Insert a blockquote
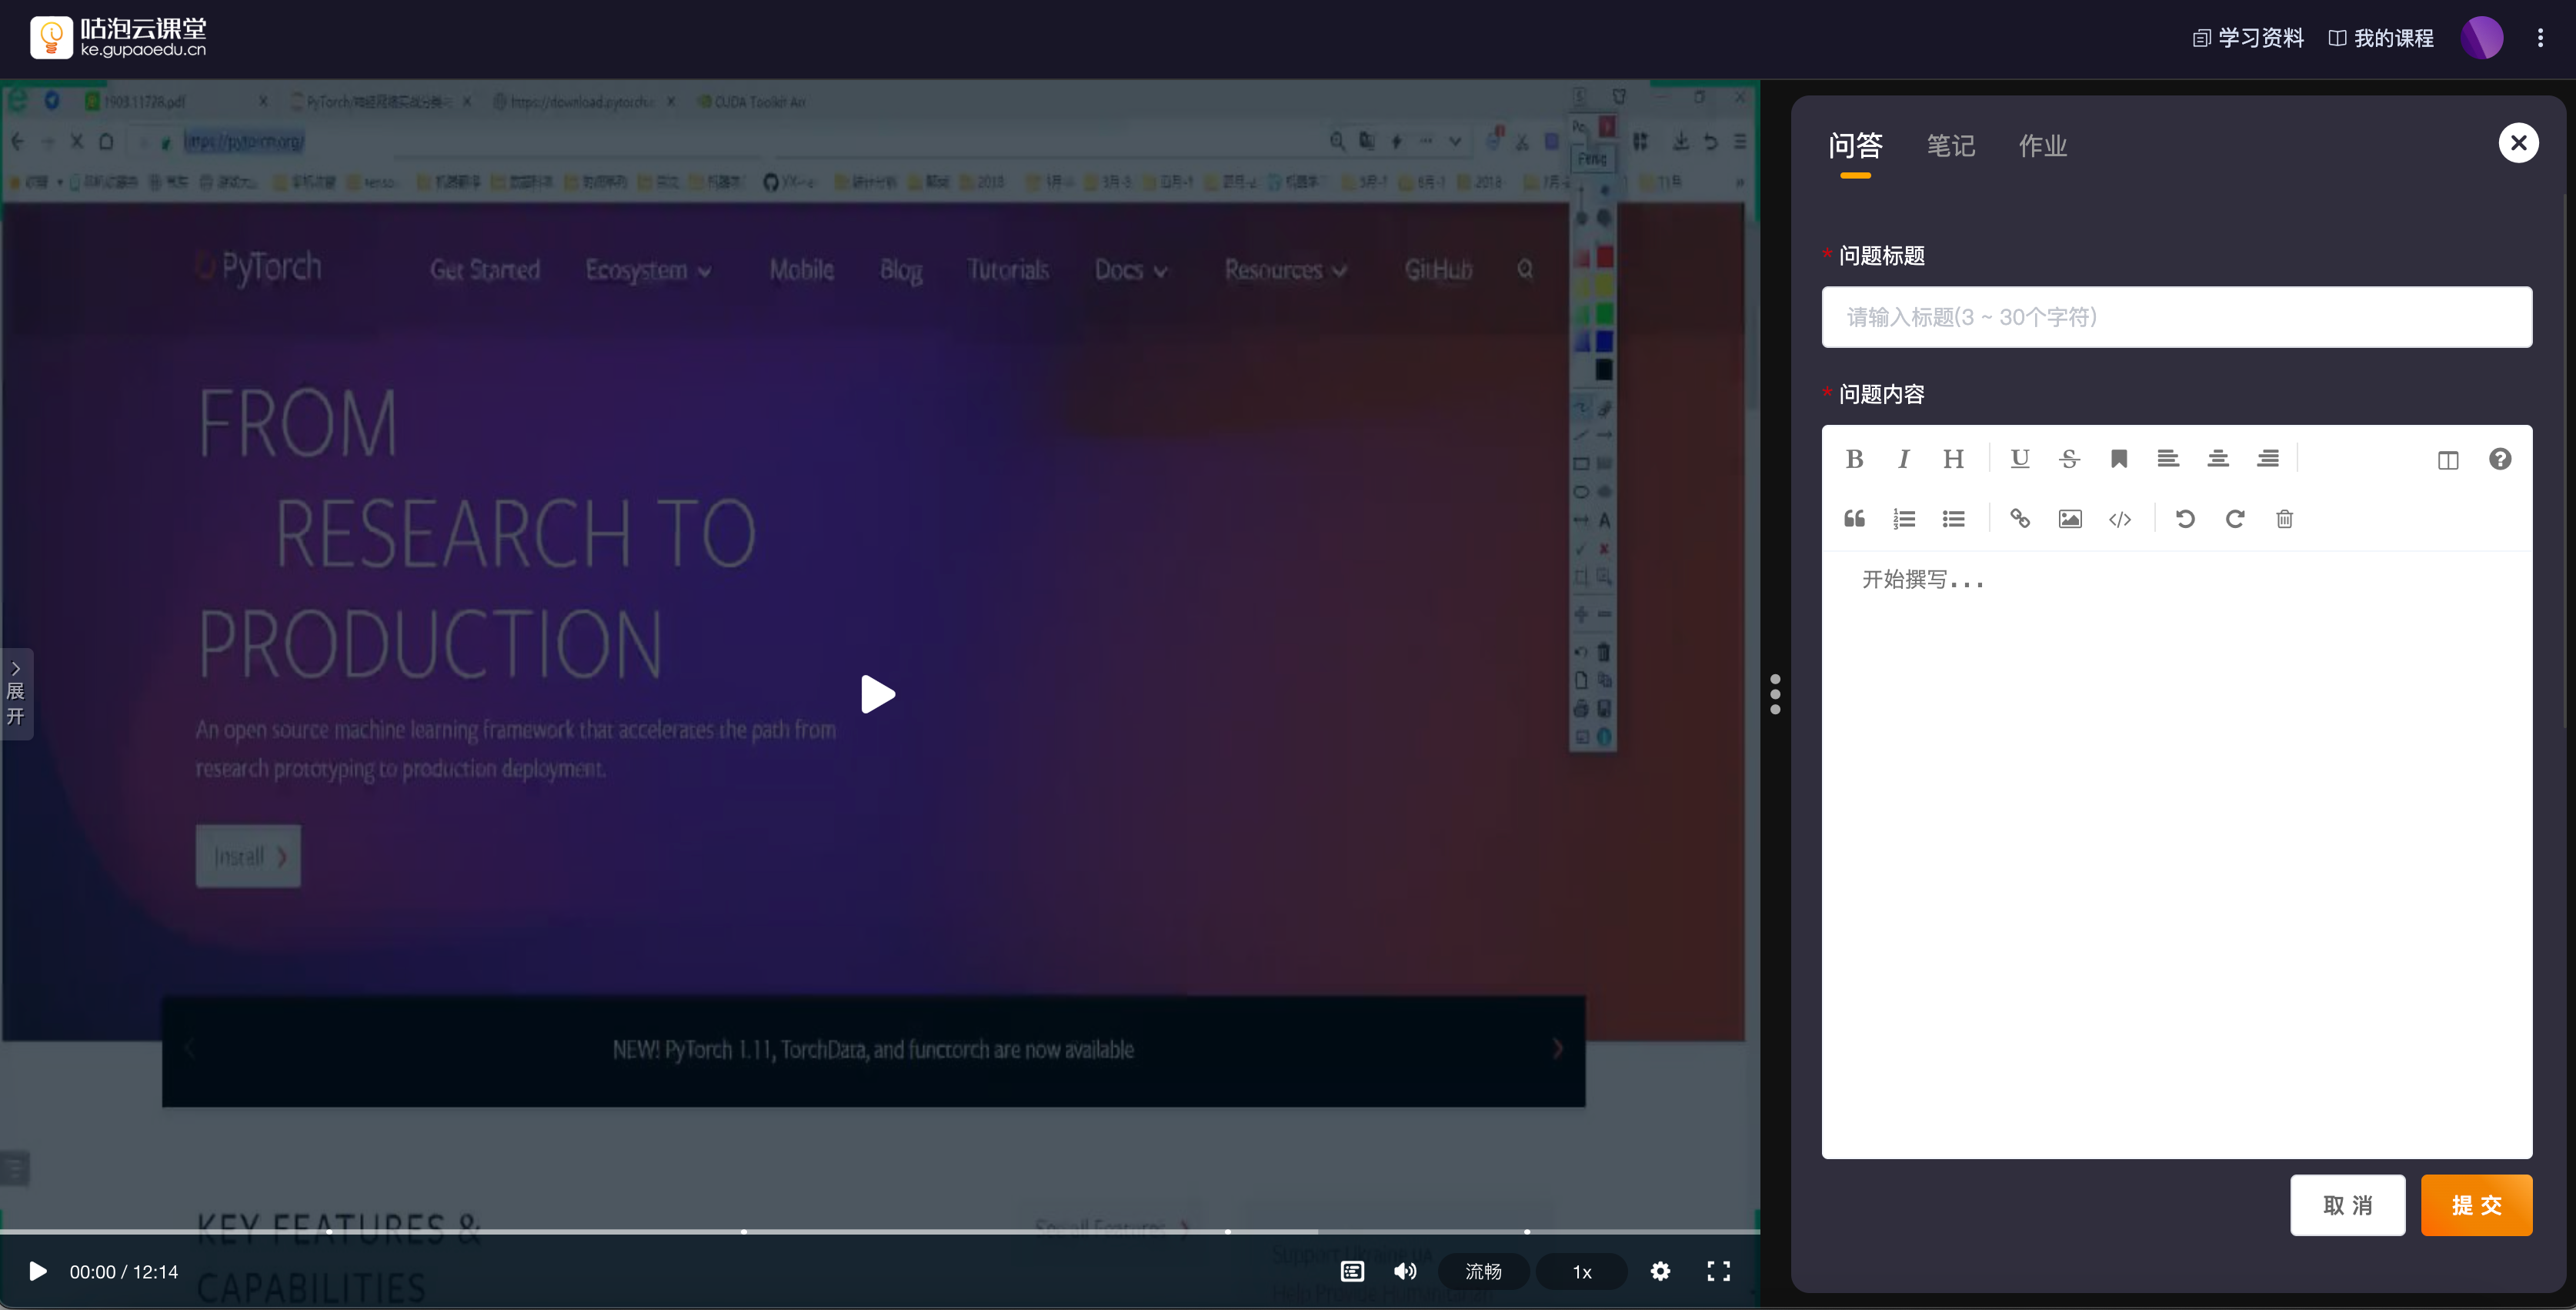Screen dimensions: 2576x1310 pos(1854,519)
